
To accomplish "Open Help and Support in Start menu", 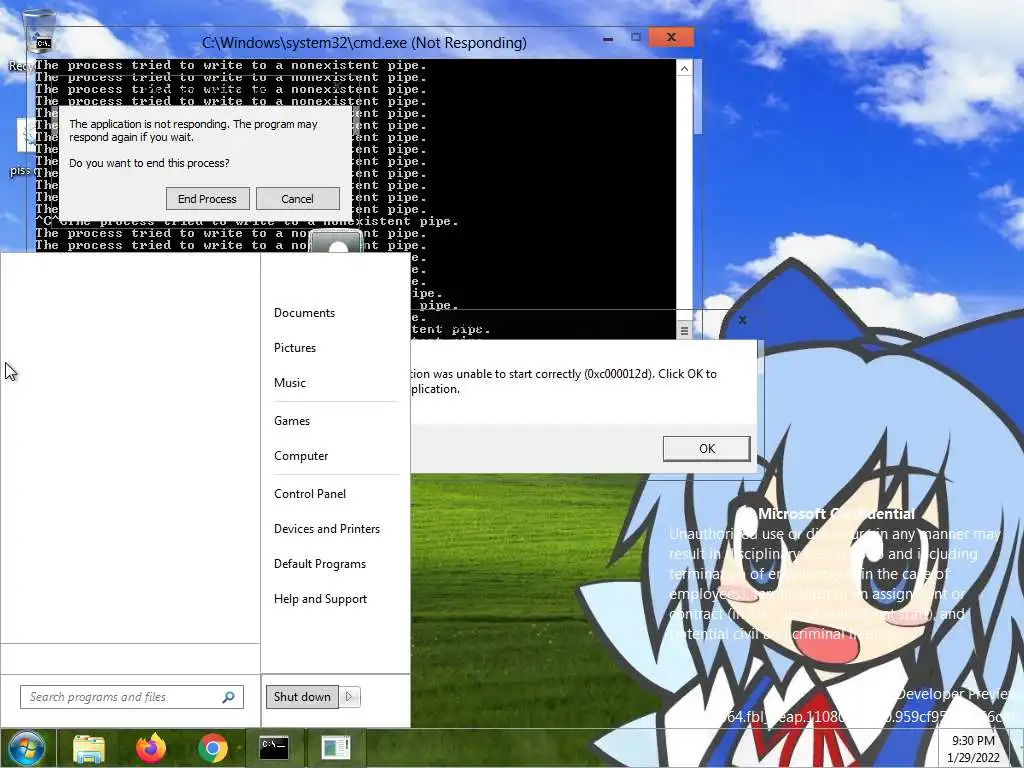I will (321, 599).
